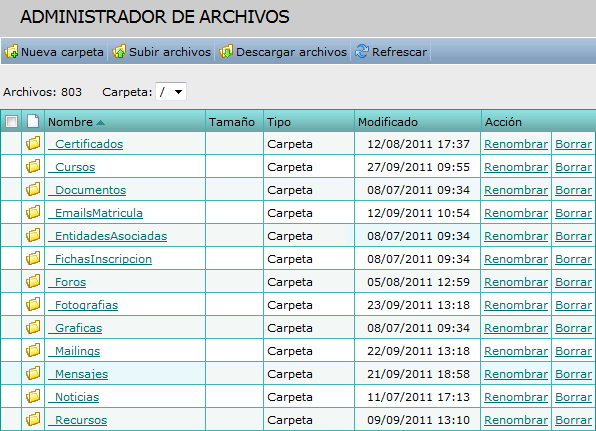Sort by Tamaño column header
Image resolution: width=596 pixels, height=431 pixels.
[x=231, y=122]
